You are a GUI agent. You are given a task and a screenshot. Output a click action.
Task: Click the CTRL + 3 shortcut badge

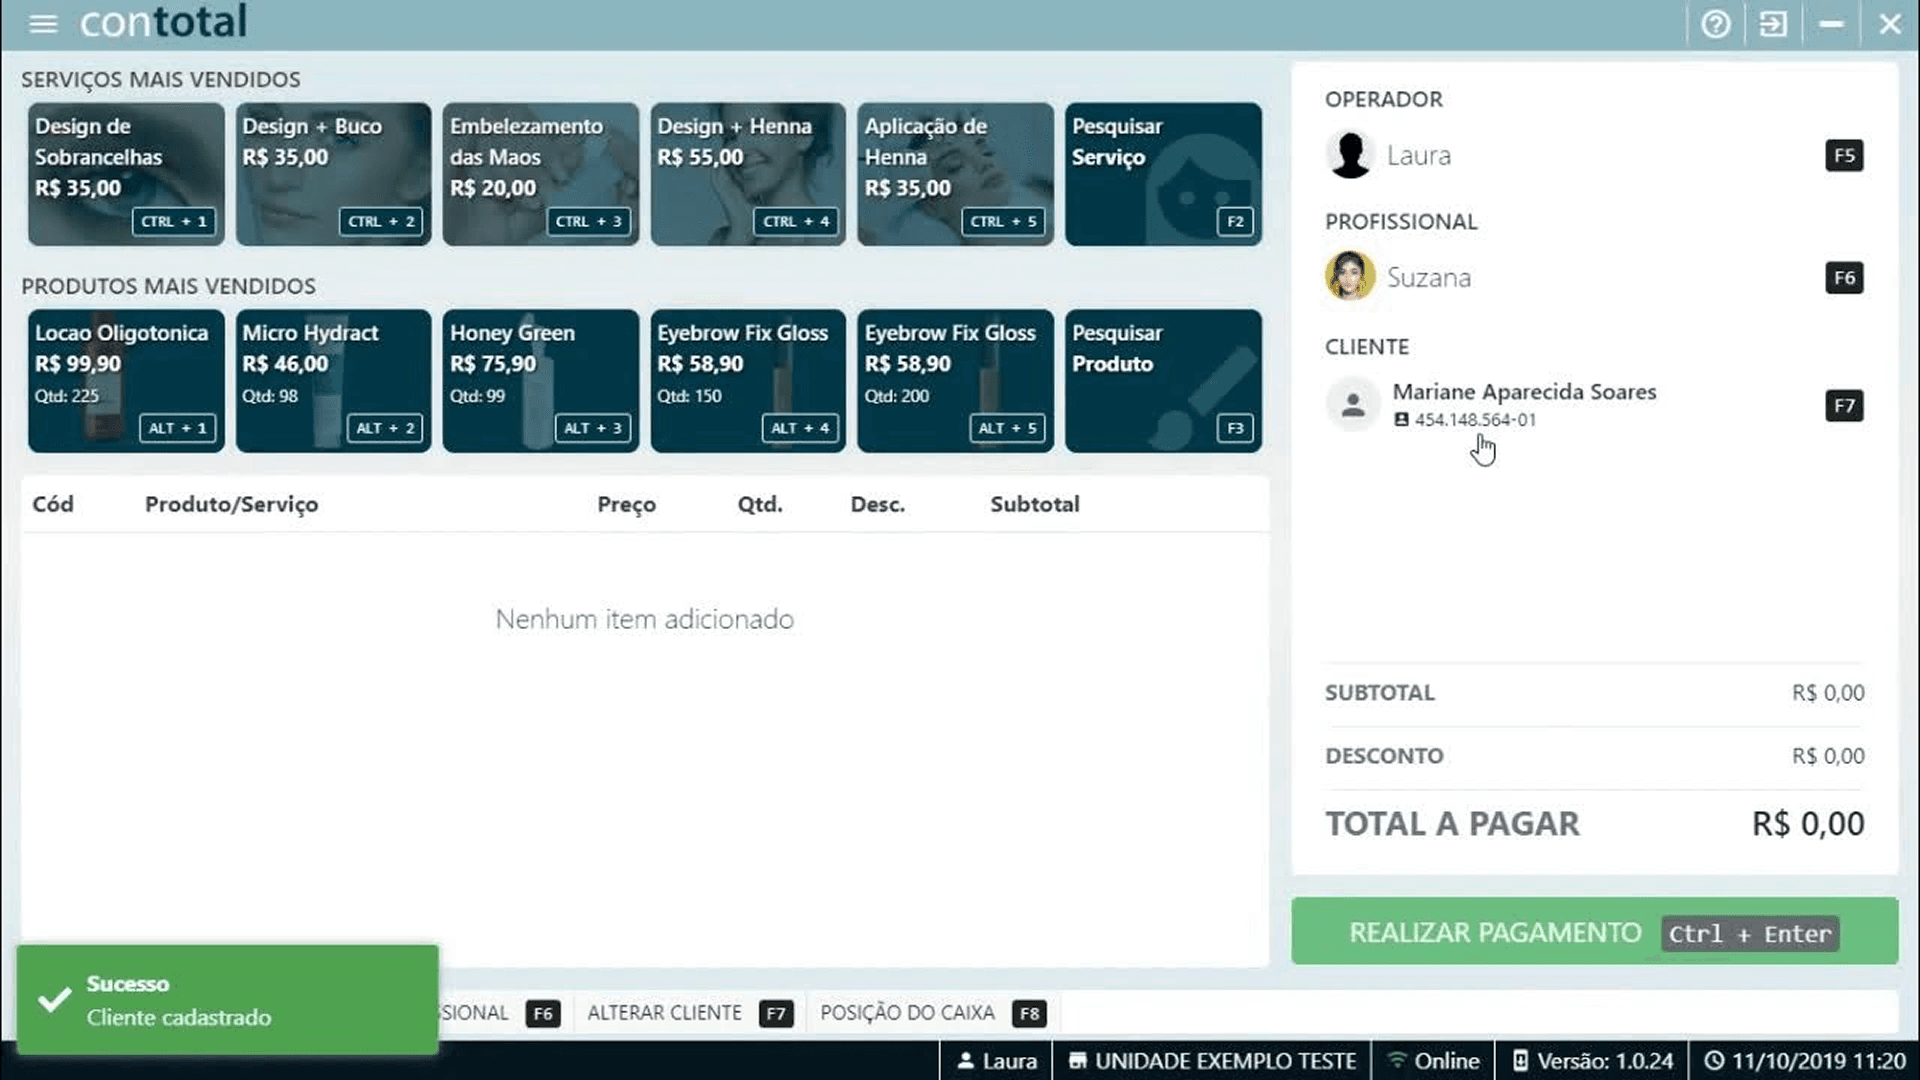pyautogui.click(x=588, y=221)
